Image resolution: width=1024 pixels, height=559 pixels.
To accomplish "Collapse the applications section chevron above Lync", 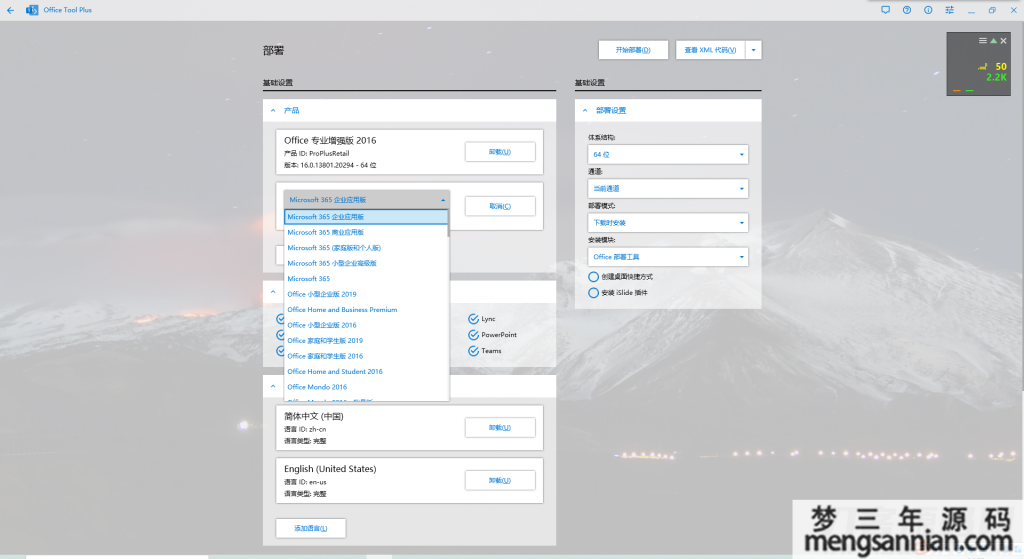I will tap(273, 292).
